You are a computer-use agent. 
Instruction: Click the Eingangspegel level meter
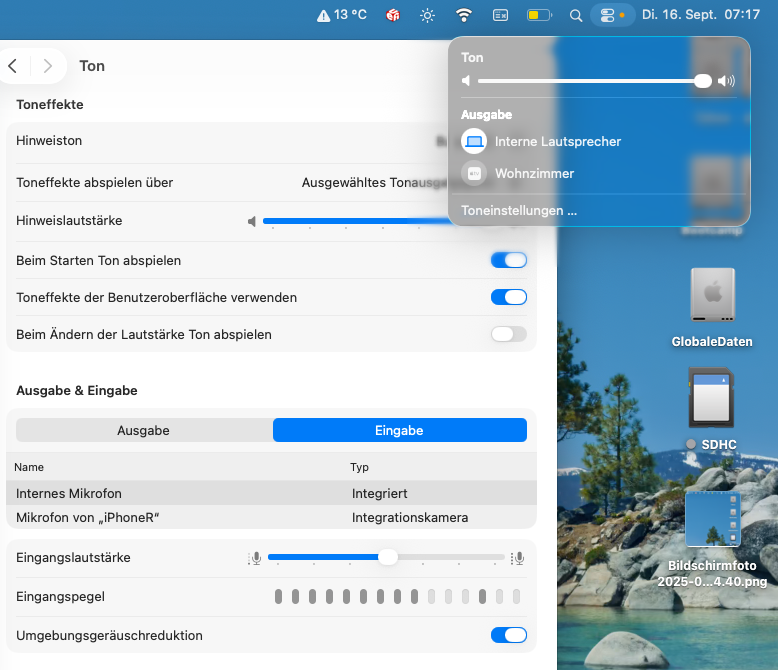tap(397, 597)
